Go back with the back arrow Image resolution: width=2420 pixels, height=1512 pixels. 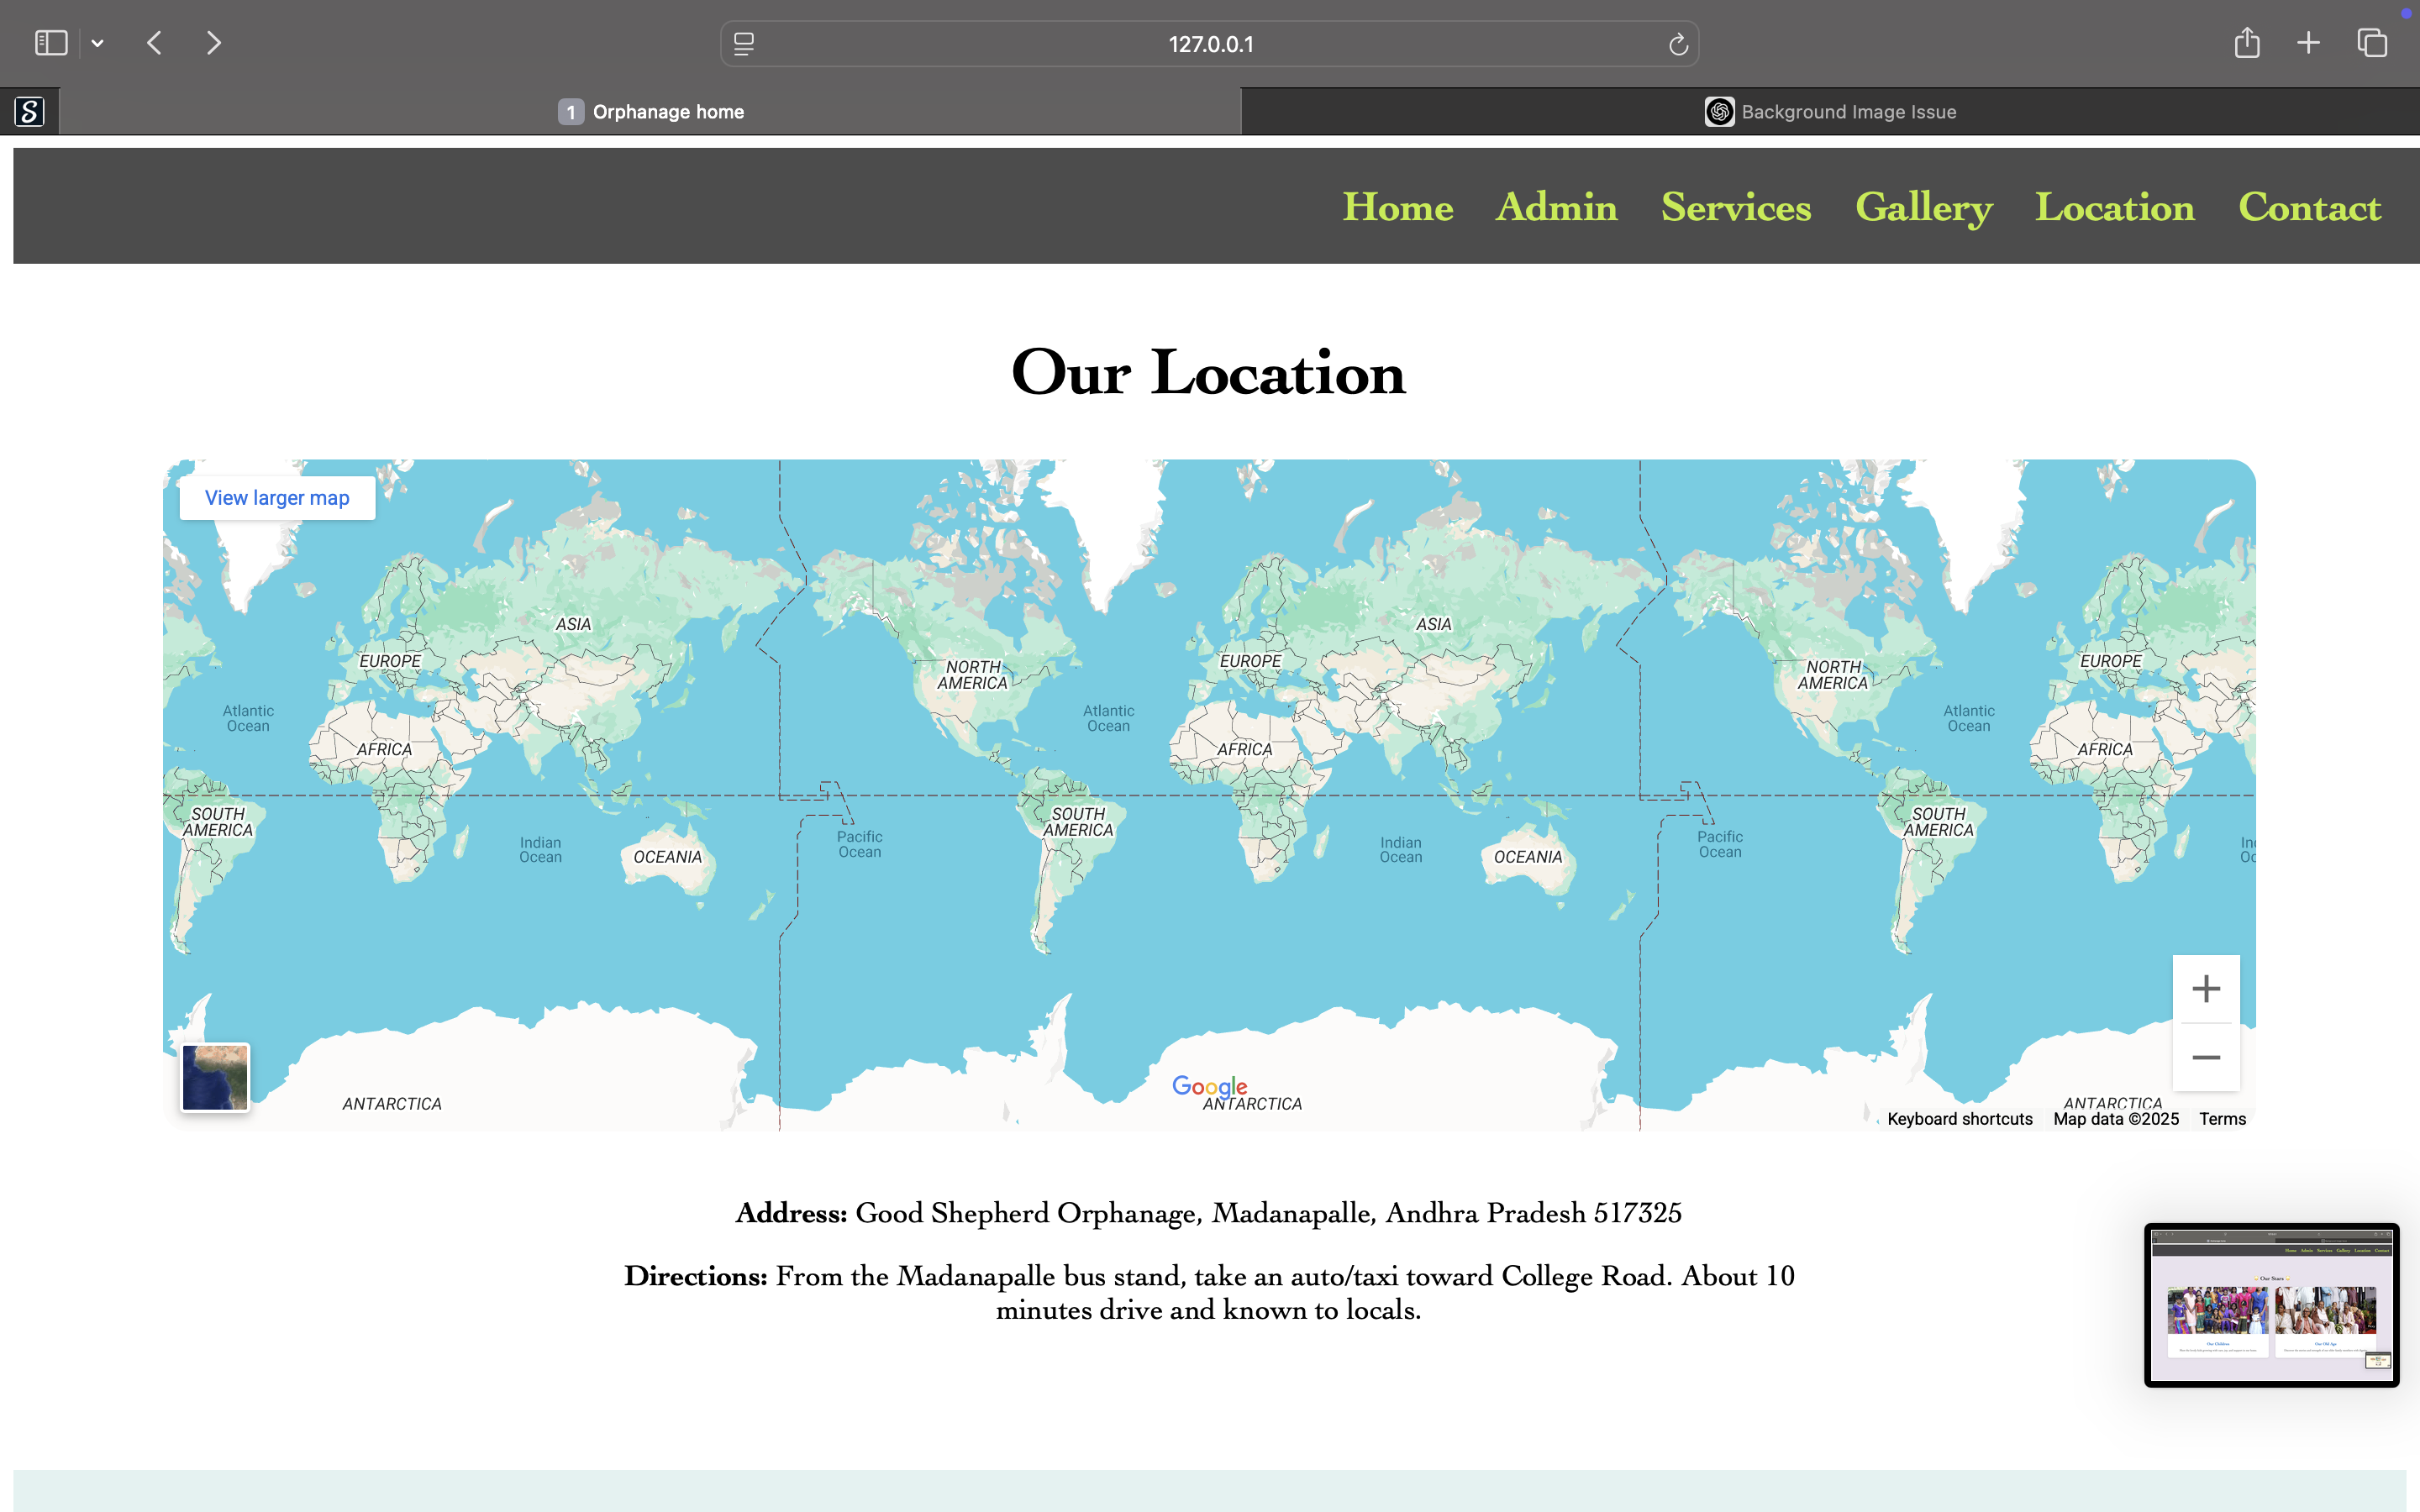point(154,43)
